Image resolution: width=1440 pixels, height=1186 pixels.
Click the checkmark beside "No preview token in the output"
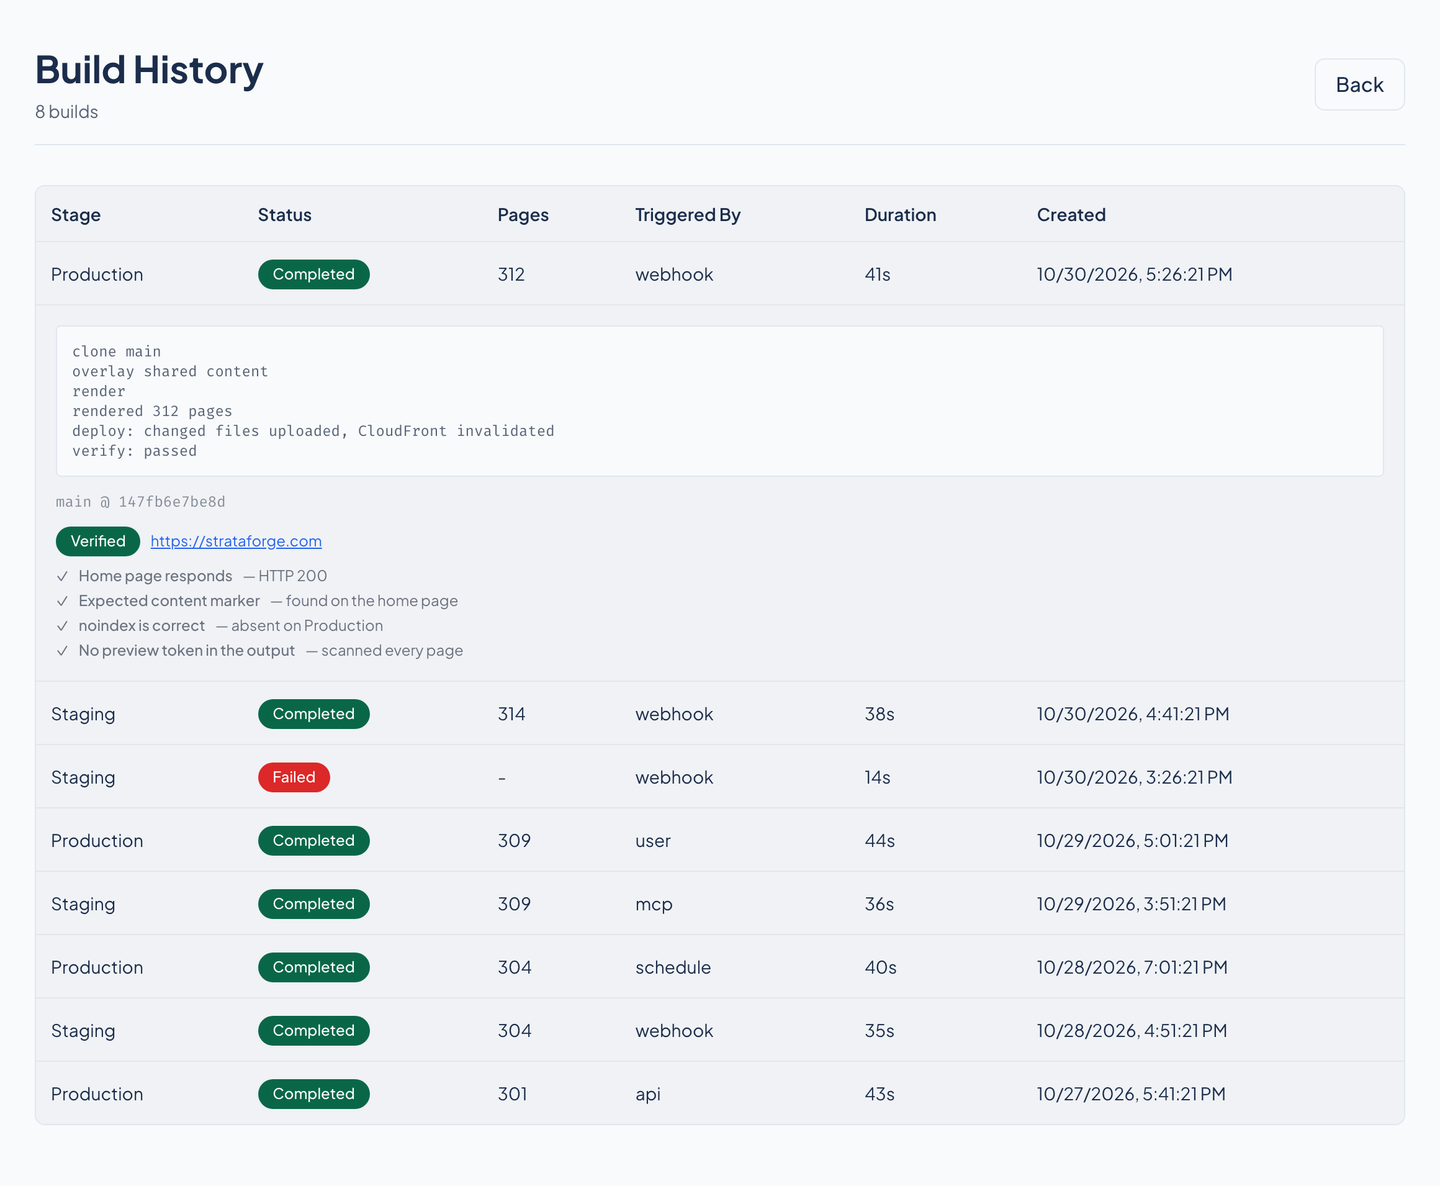coord(62,651)
